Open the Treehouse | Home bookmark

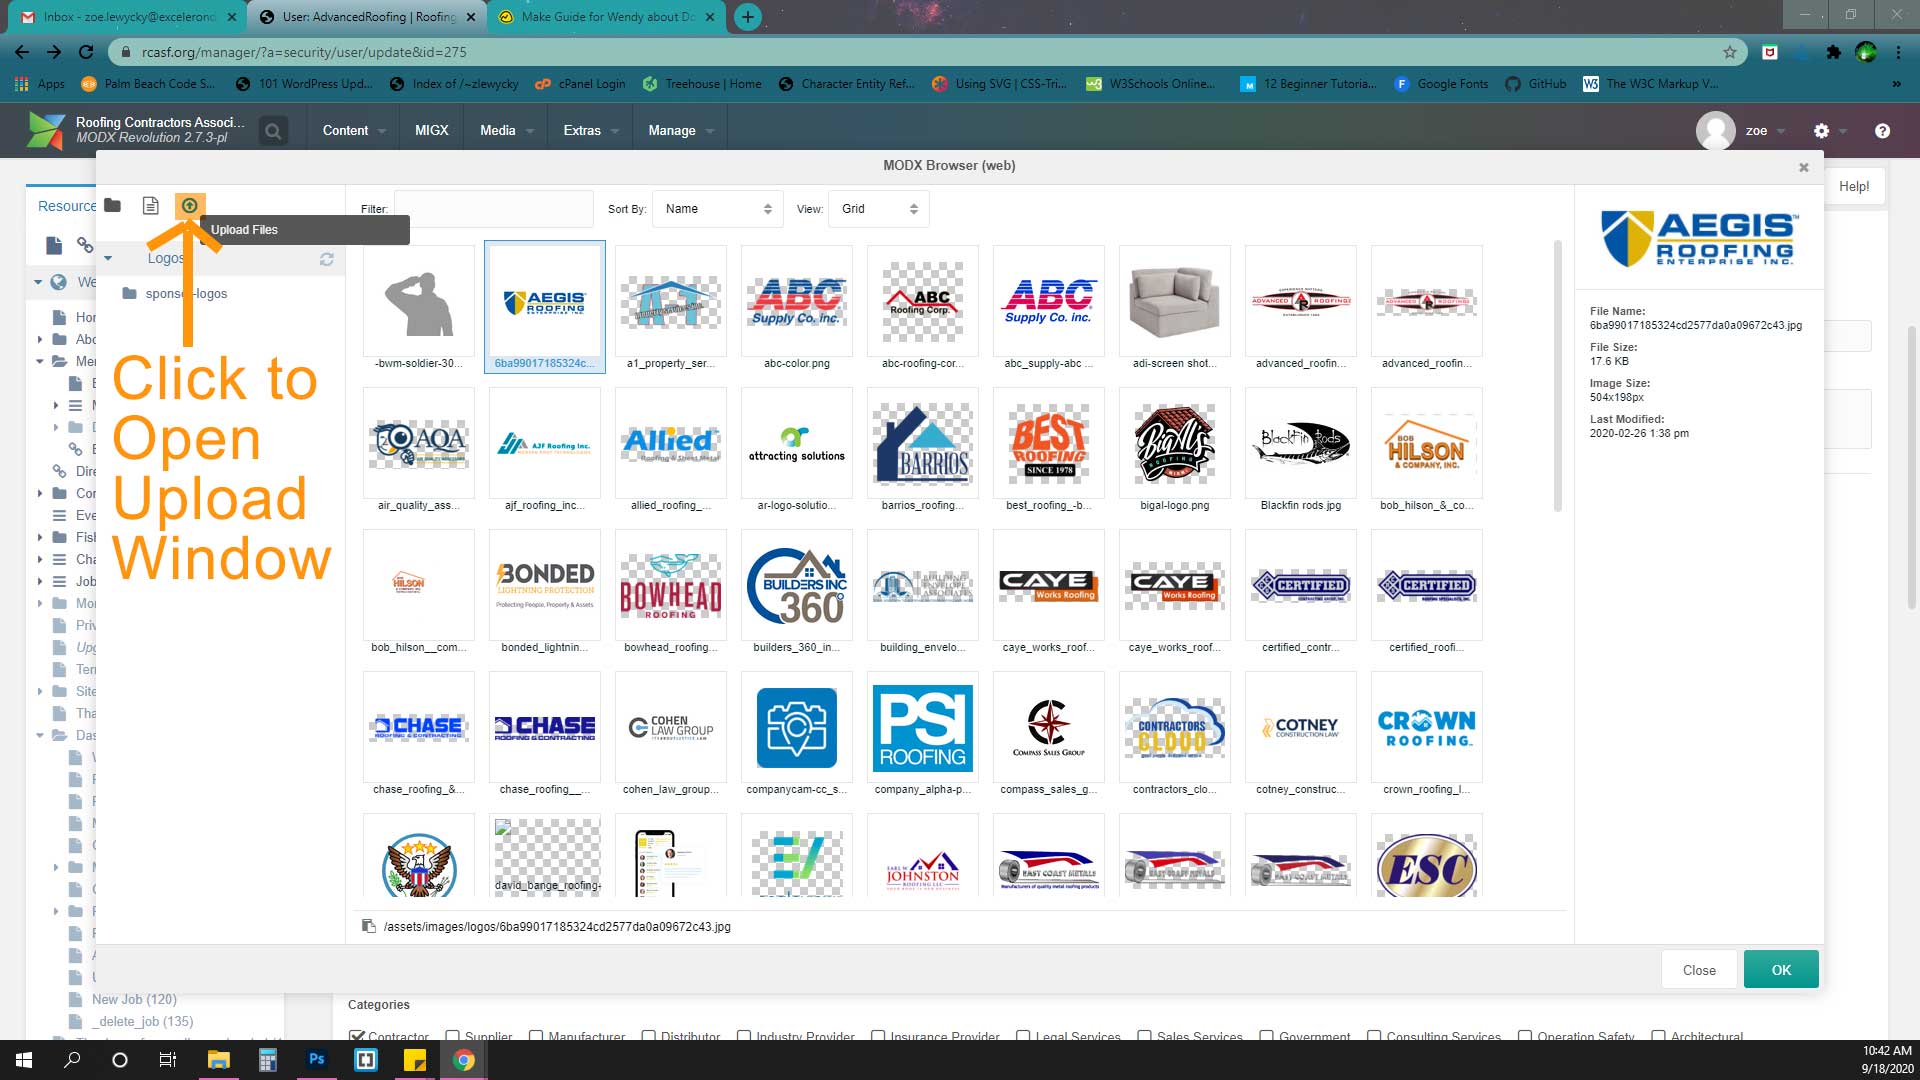pos(701,84)
